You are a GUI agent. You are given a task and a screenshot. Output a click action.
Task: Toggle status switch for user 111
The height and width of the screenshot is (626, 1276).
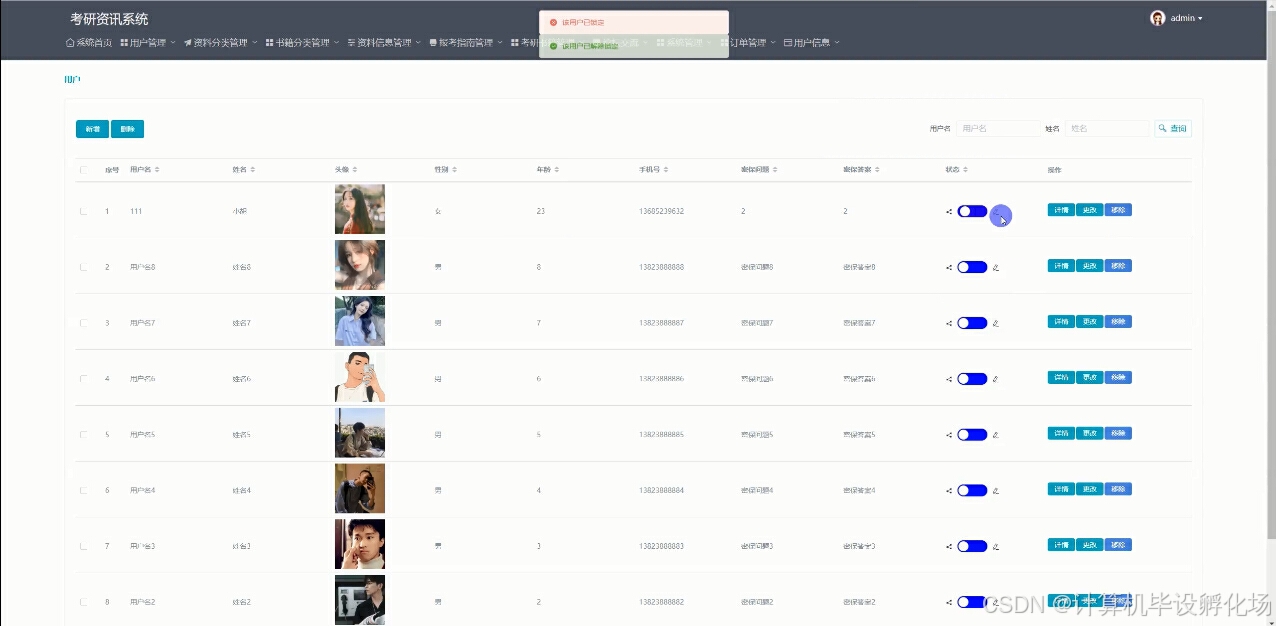(972, 211)
